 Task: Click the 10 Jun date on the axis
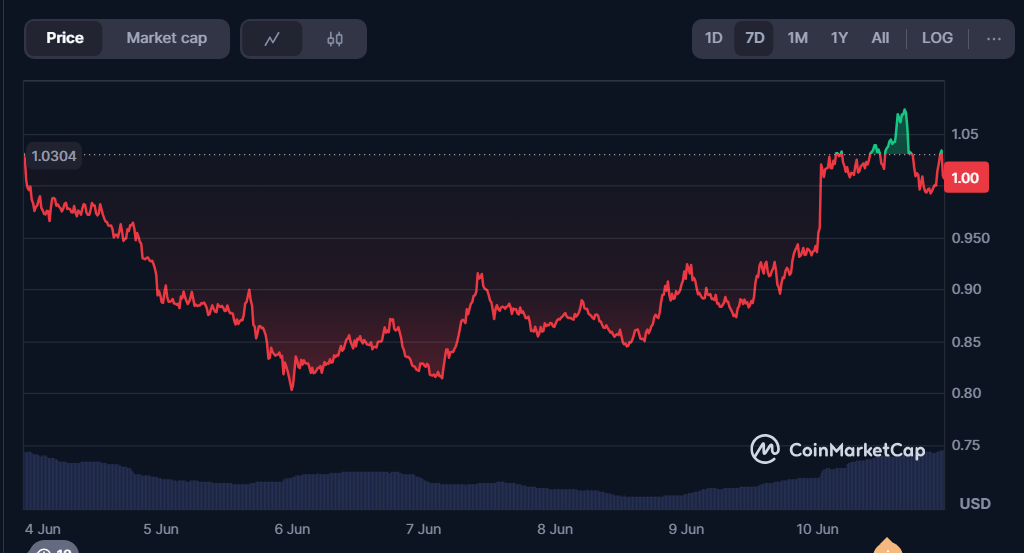pos(818,528)
